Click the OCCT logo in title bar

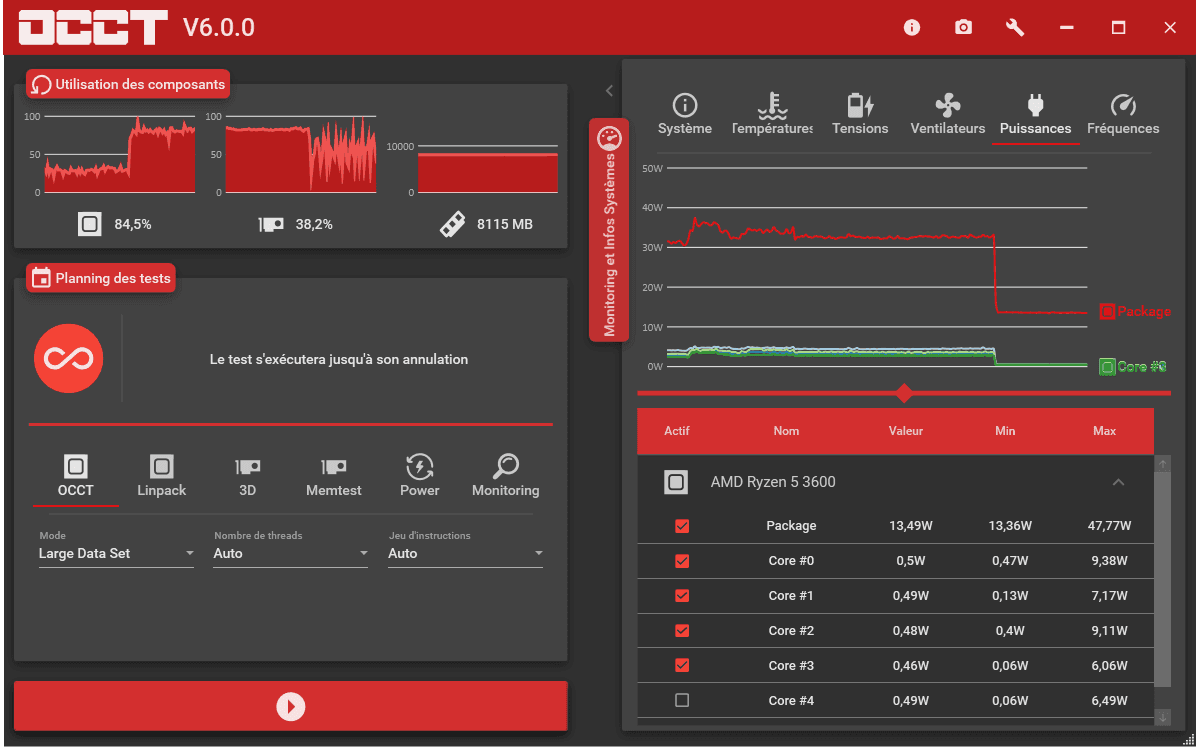[x=92, y=28]
